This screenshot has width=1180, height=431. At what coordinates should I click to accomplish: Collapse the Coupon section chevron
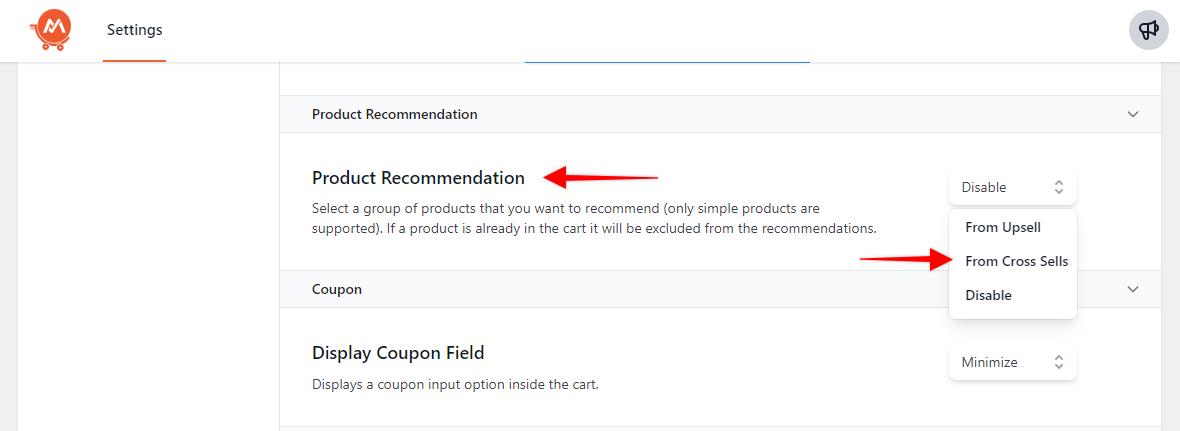[x=1133, y=289]
